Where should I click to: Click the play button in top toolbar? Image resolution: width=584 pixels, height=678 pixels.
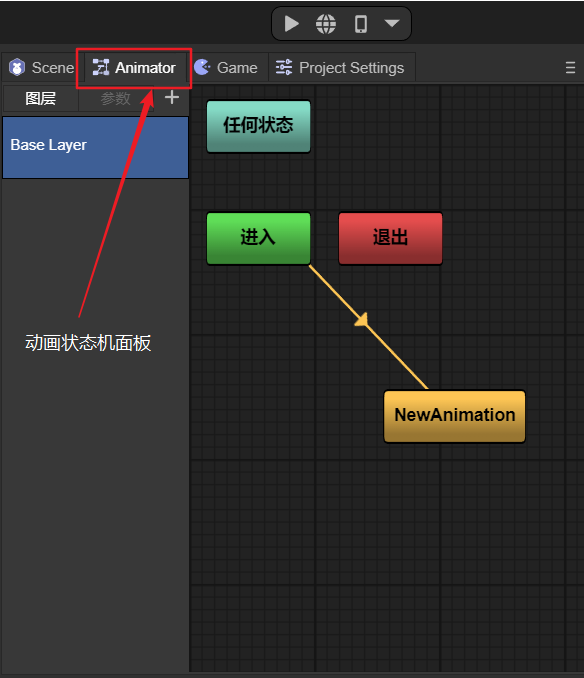click(x=291, y=24)
